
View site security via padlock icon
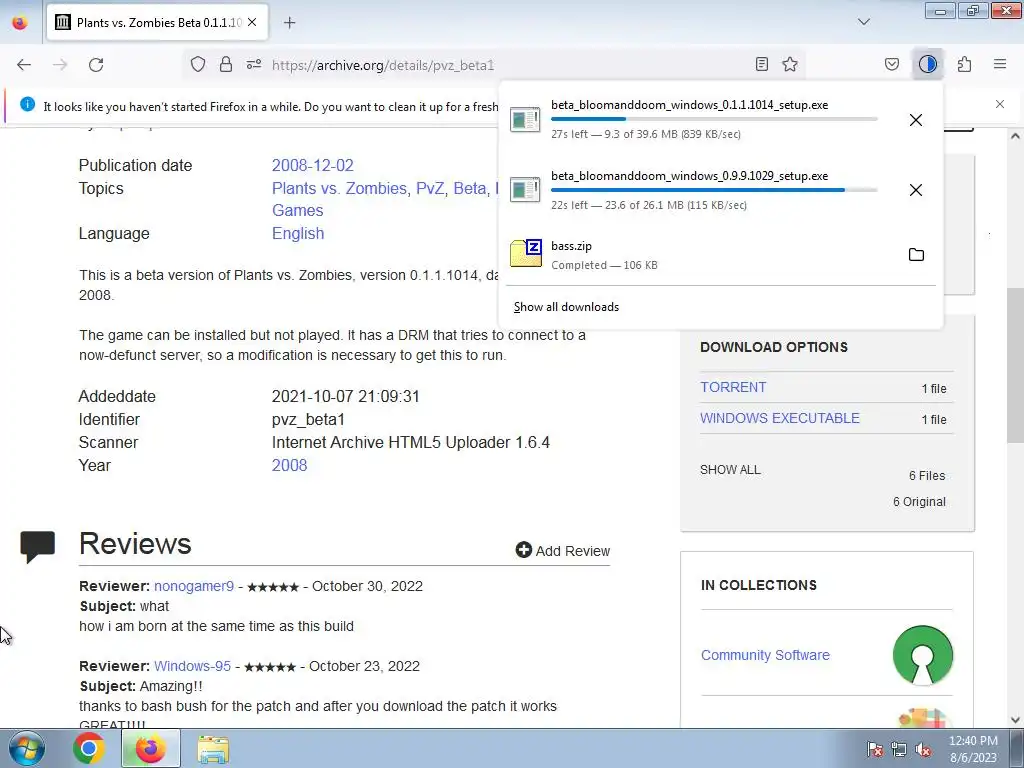226,64
